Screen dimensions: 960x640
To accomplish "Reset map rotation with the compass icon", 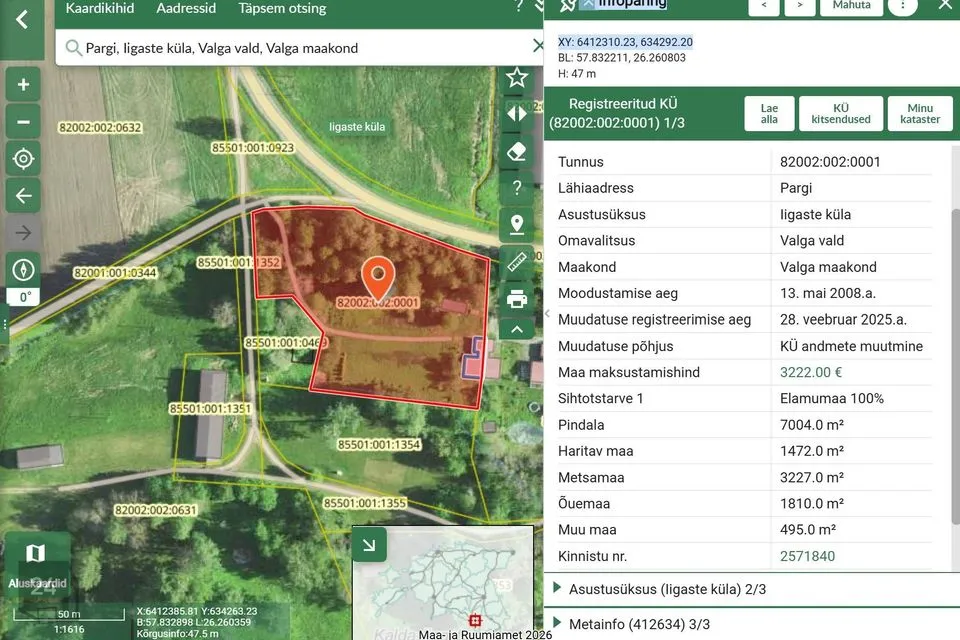I will (23, 270).
